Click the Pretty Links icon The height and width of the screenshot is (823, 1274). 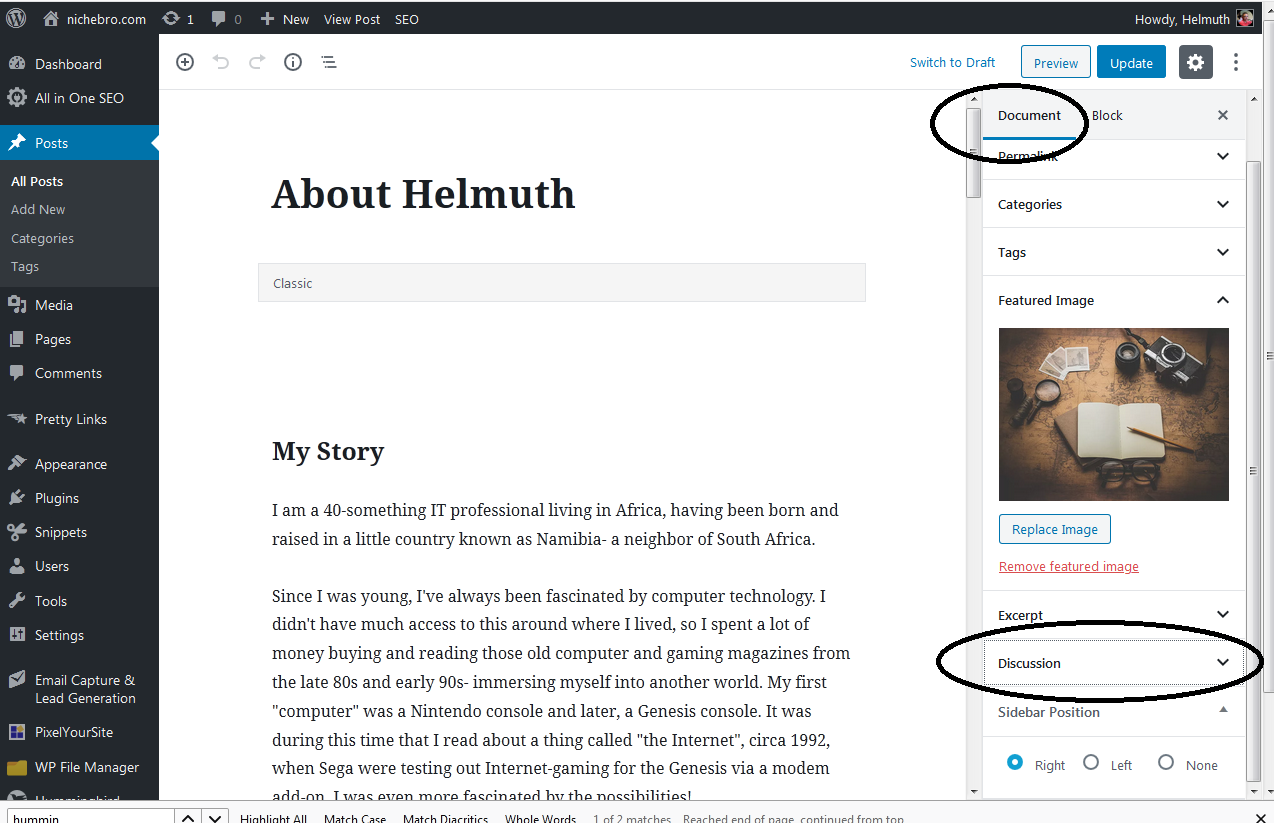click(x=17, y=419)
